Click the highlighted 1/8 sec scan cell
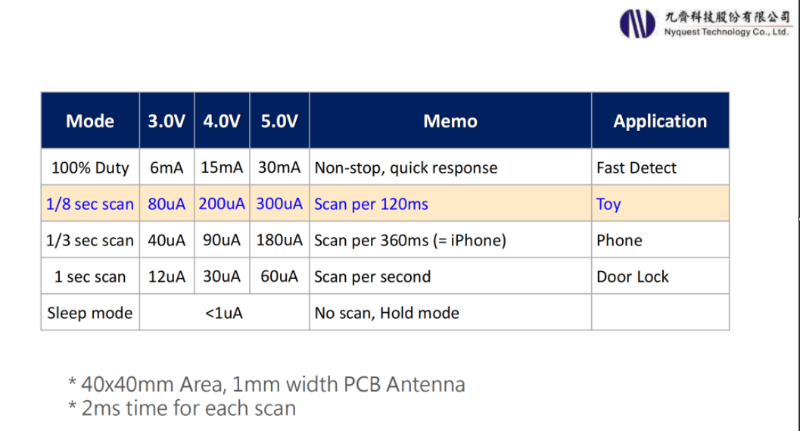This screenshot has width=800, height=431. [90, 204]
